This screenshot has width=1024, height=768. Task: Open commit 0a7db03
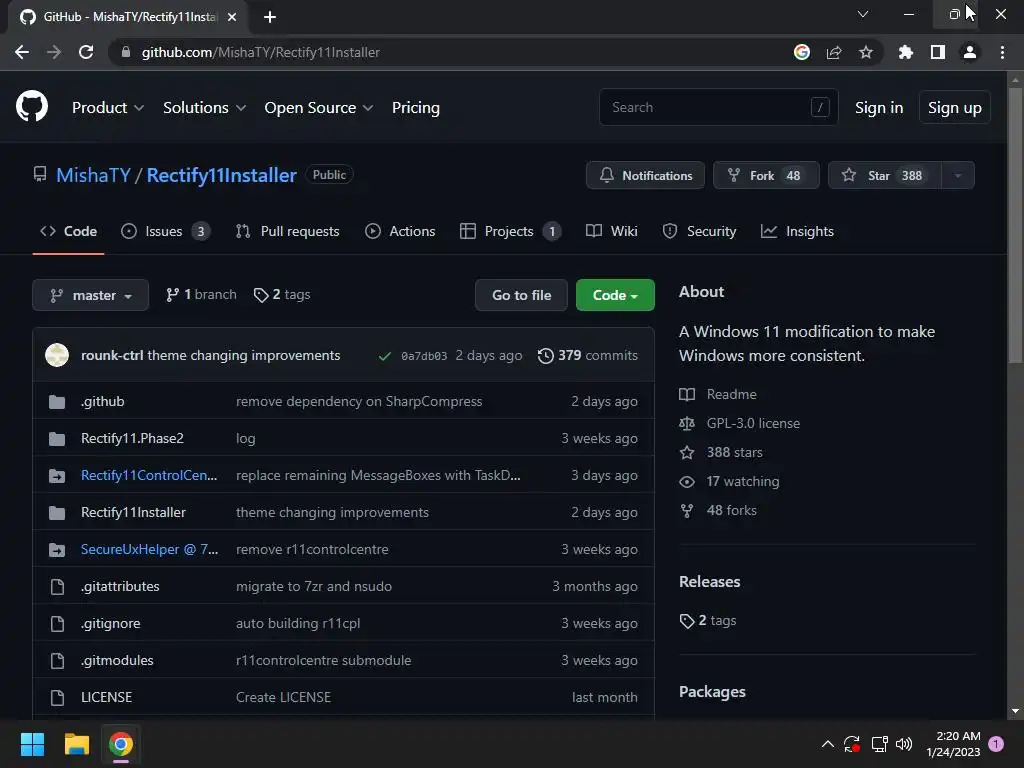click(x=424, y=356)
